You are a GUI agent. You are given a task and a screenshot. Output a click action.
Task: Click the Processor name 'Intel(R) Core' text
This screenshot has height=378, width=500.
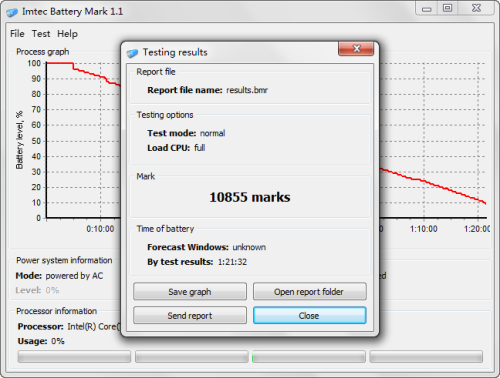94,327
